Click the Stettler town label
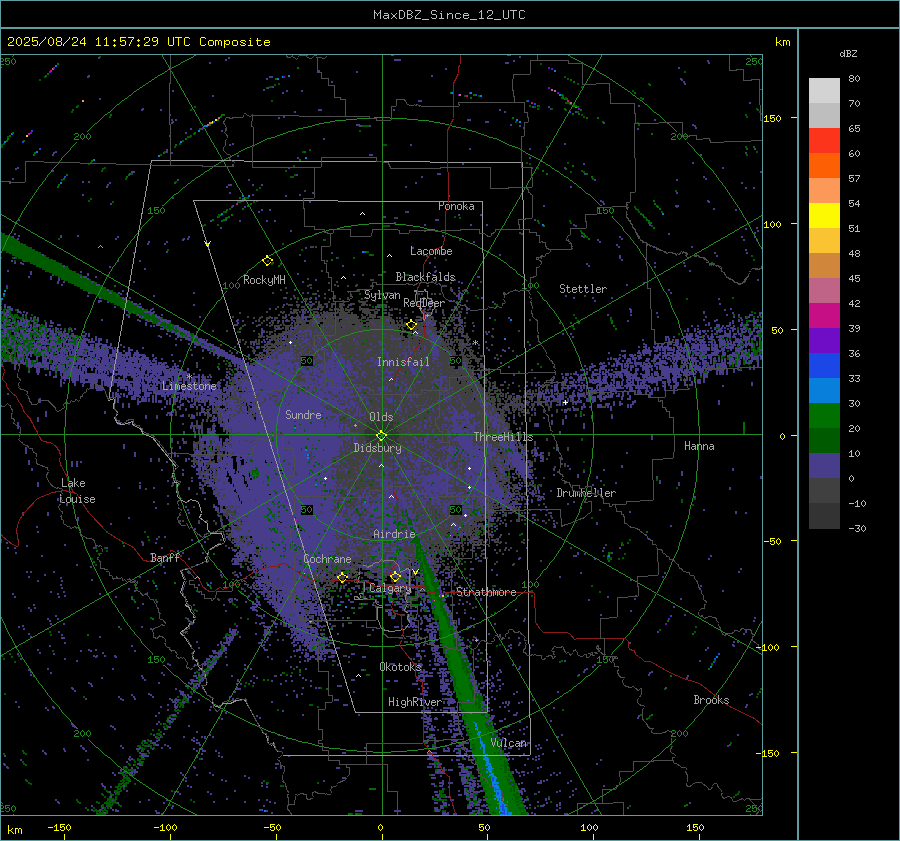Viewport: 900px width, 841px height. point(583,289)
